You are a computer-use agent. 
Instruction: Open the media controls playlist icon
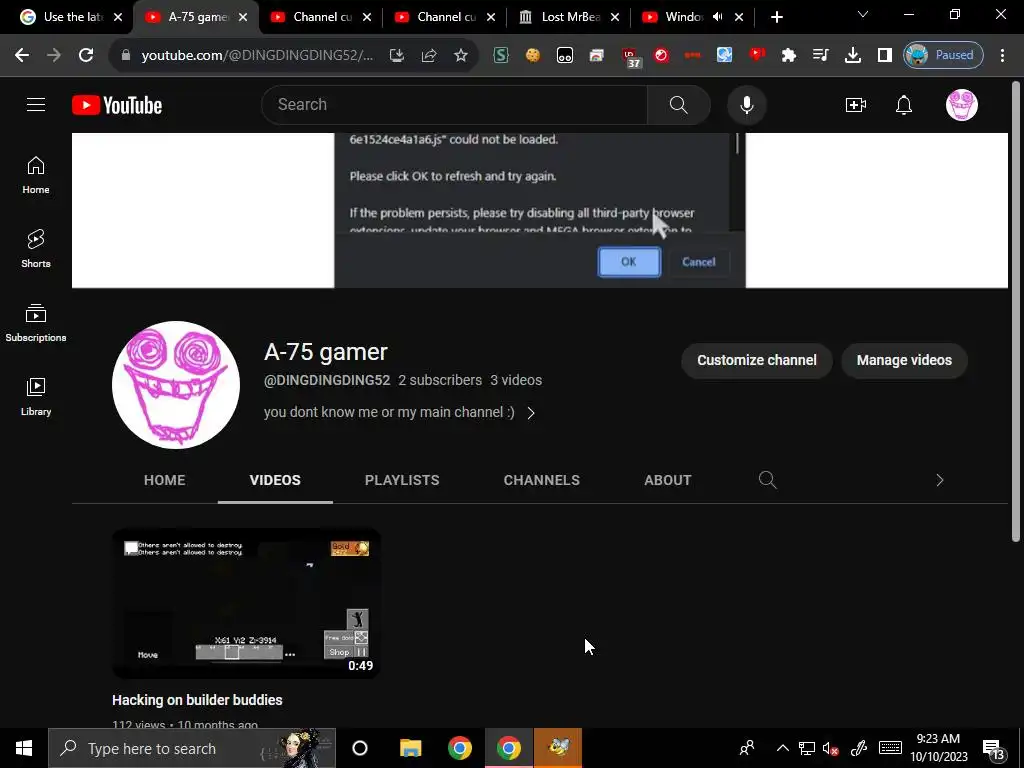pyautogui.click(x=820, y=56)
